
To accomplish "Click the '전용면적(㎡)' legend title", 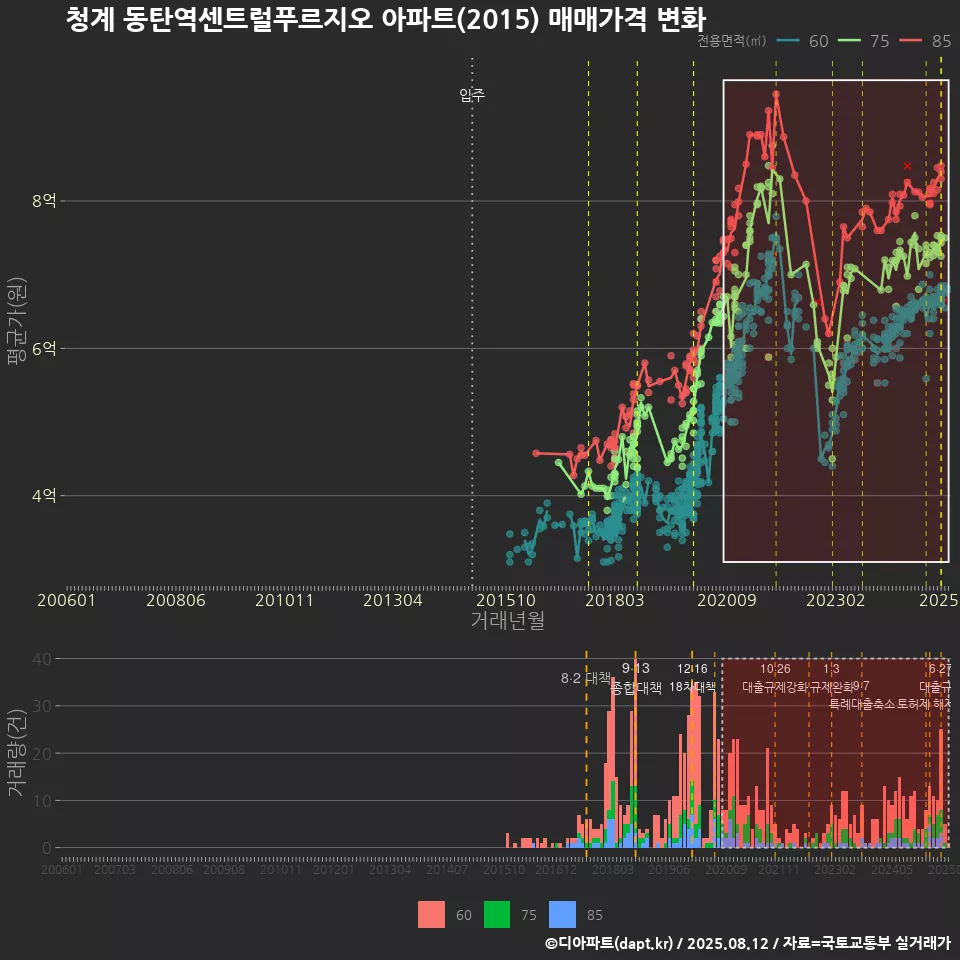I will coord(732,41).
